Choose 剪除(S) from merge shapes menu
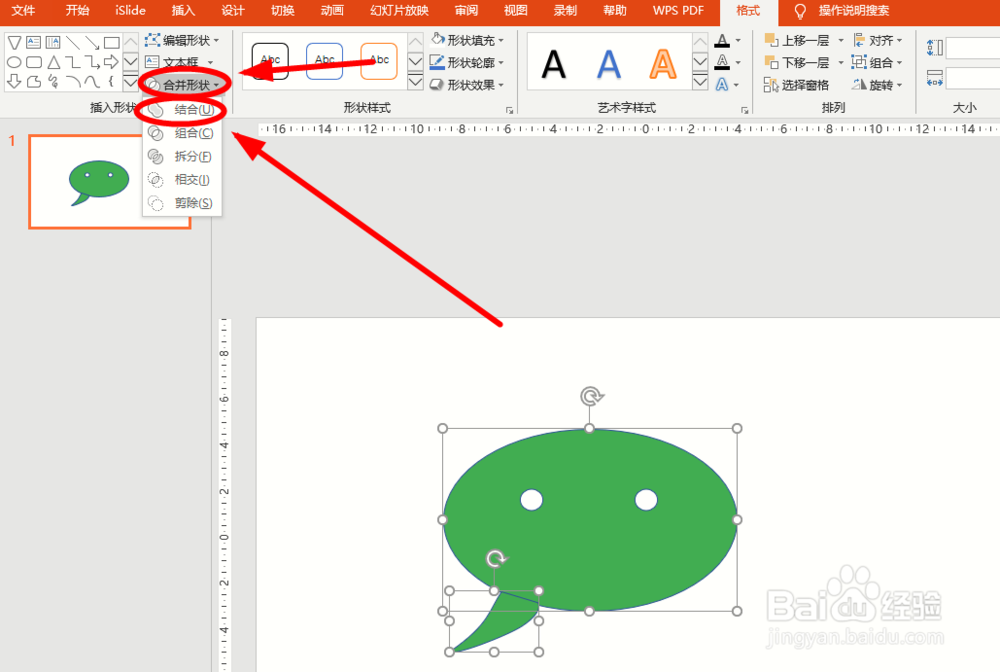Viewport: 1000px width, 672px height. (x=182, y=203)
